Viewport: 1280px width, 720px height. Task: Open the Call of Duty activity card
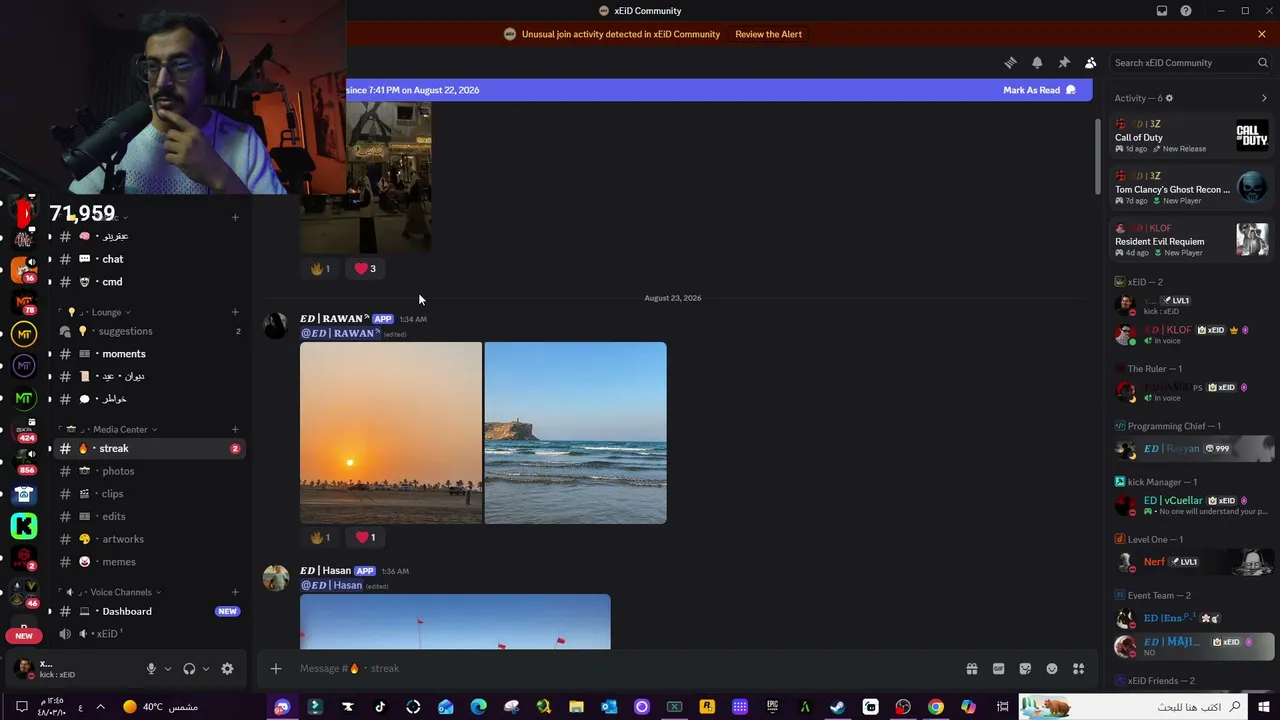(x=1191, y=136)
